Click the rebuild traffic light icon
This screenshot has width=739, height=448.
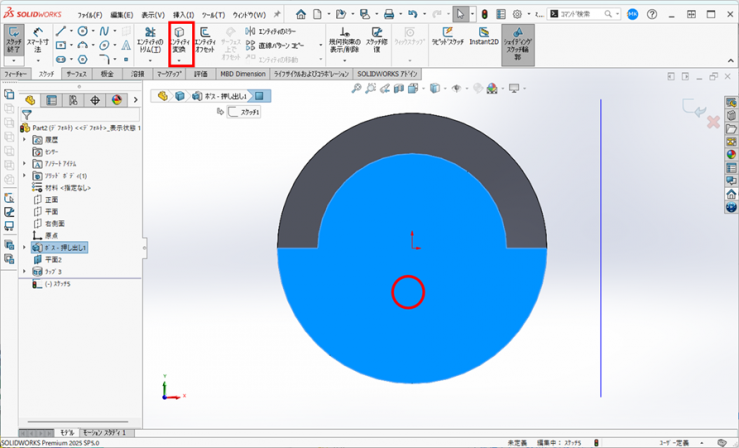point(483,15)
